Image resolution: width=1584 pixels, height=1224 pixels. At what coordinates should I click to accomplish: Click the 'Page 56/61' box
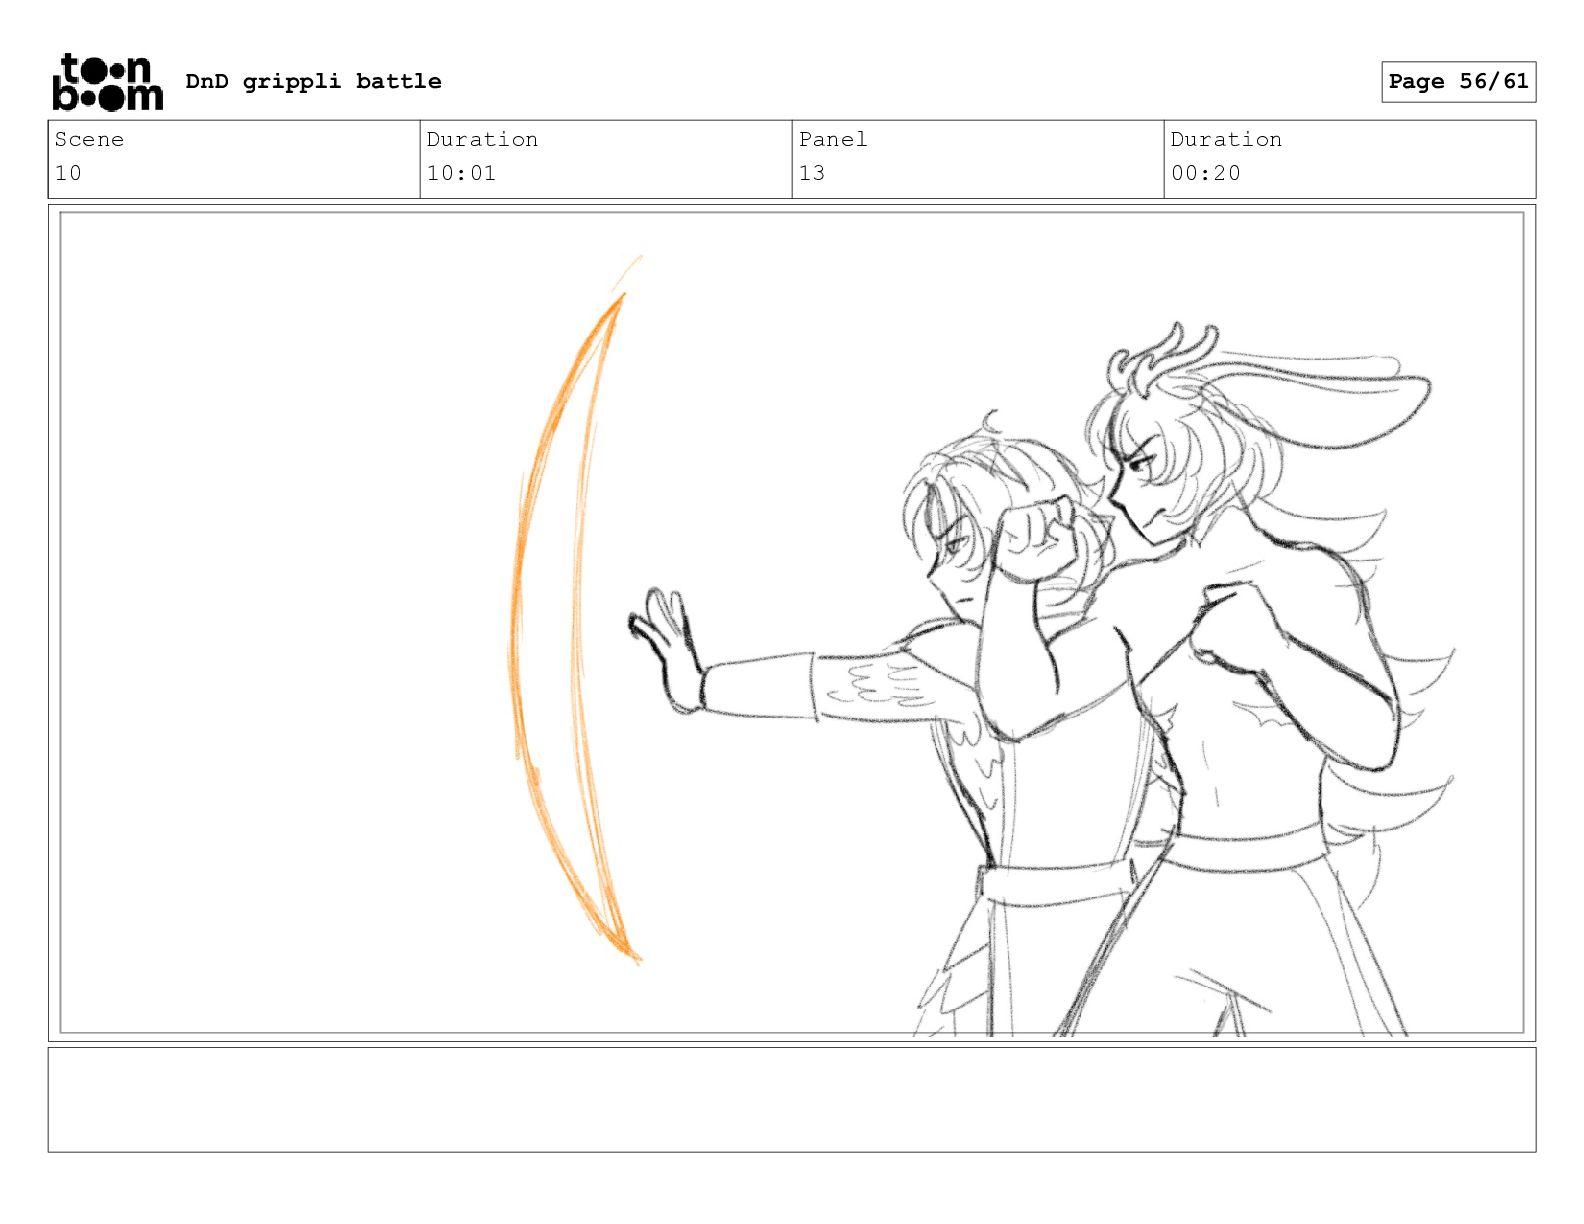pyautogui.click(x=1458, y=82)
